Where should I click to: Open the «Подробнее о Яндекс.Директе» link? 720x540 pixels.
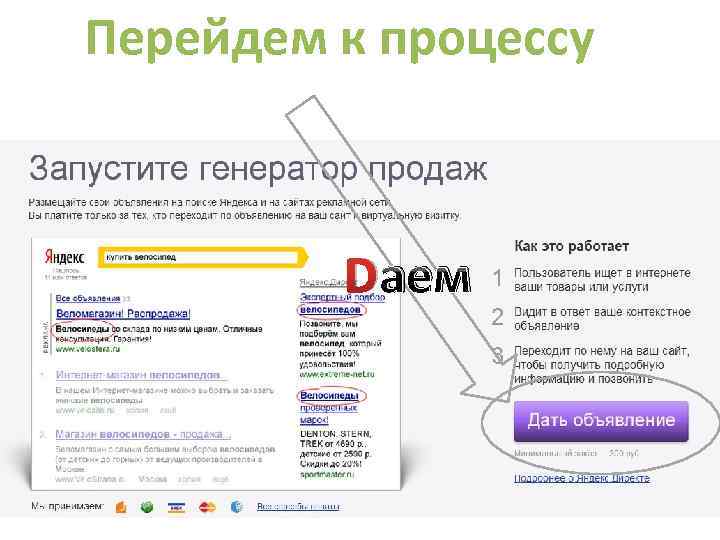[x=582, y=478]
